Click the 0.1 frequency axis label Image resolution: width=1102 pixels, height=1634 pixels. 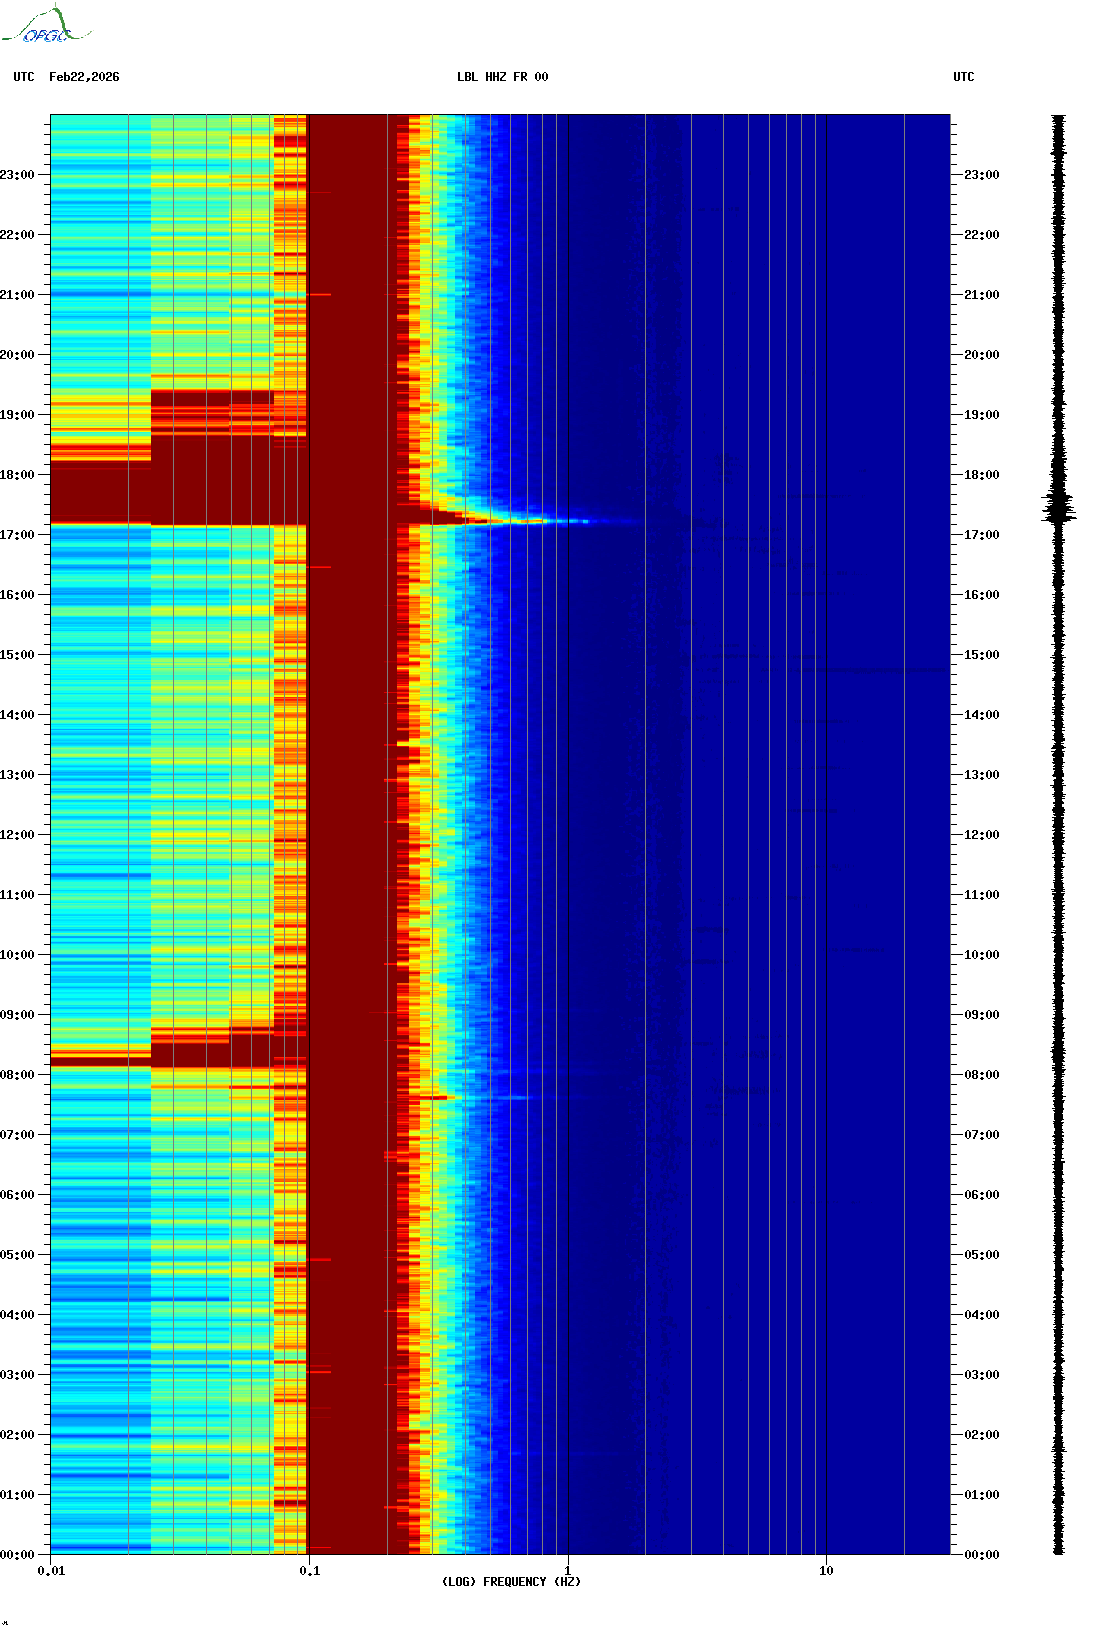309,1571
